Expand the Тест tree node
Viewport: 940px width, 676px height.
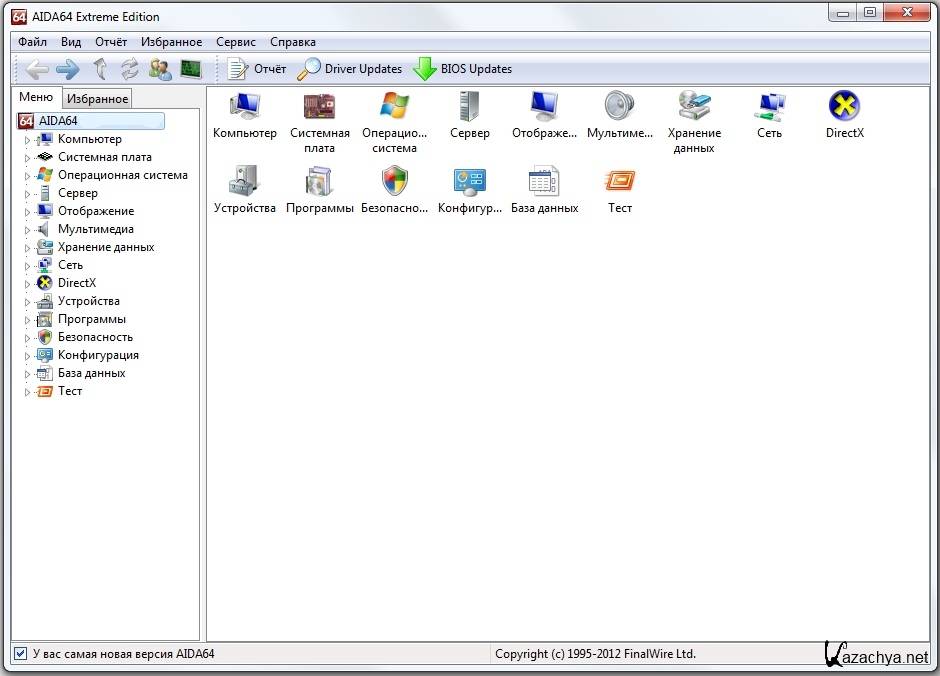[x=28, y=392]
